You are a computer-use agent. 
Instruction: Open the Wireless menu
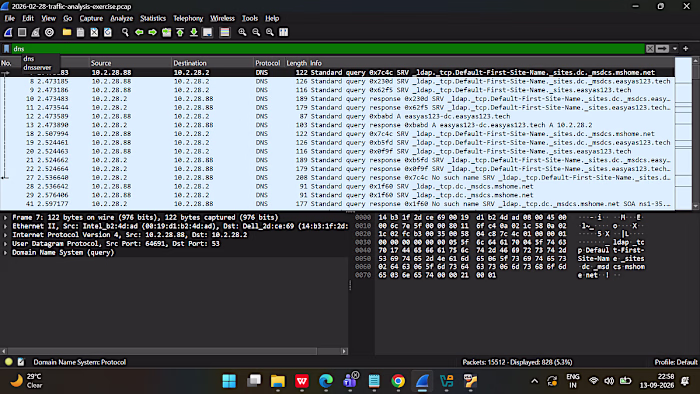[x=222, y=18]
